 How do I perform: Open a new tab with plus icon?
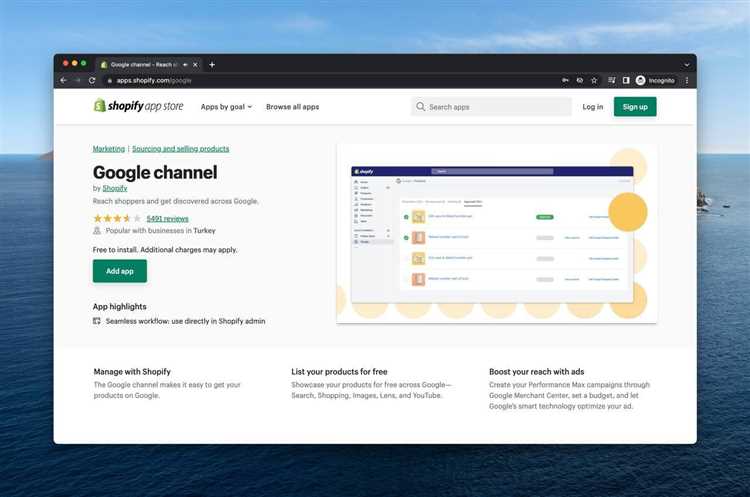212,65
